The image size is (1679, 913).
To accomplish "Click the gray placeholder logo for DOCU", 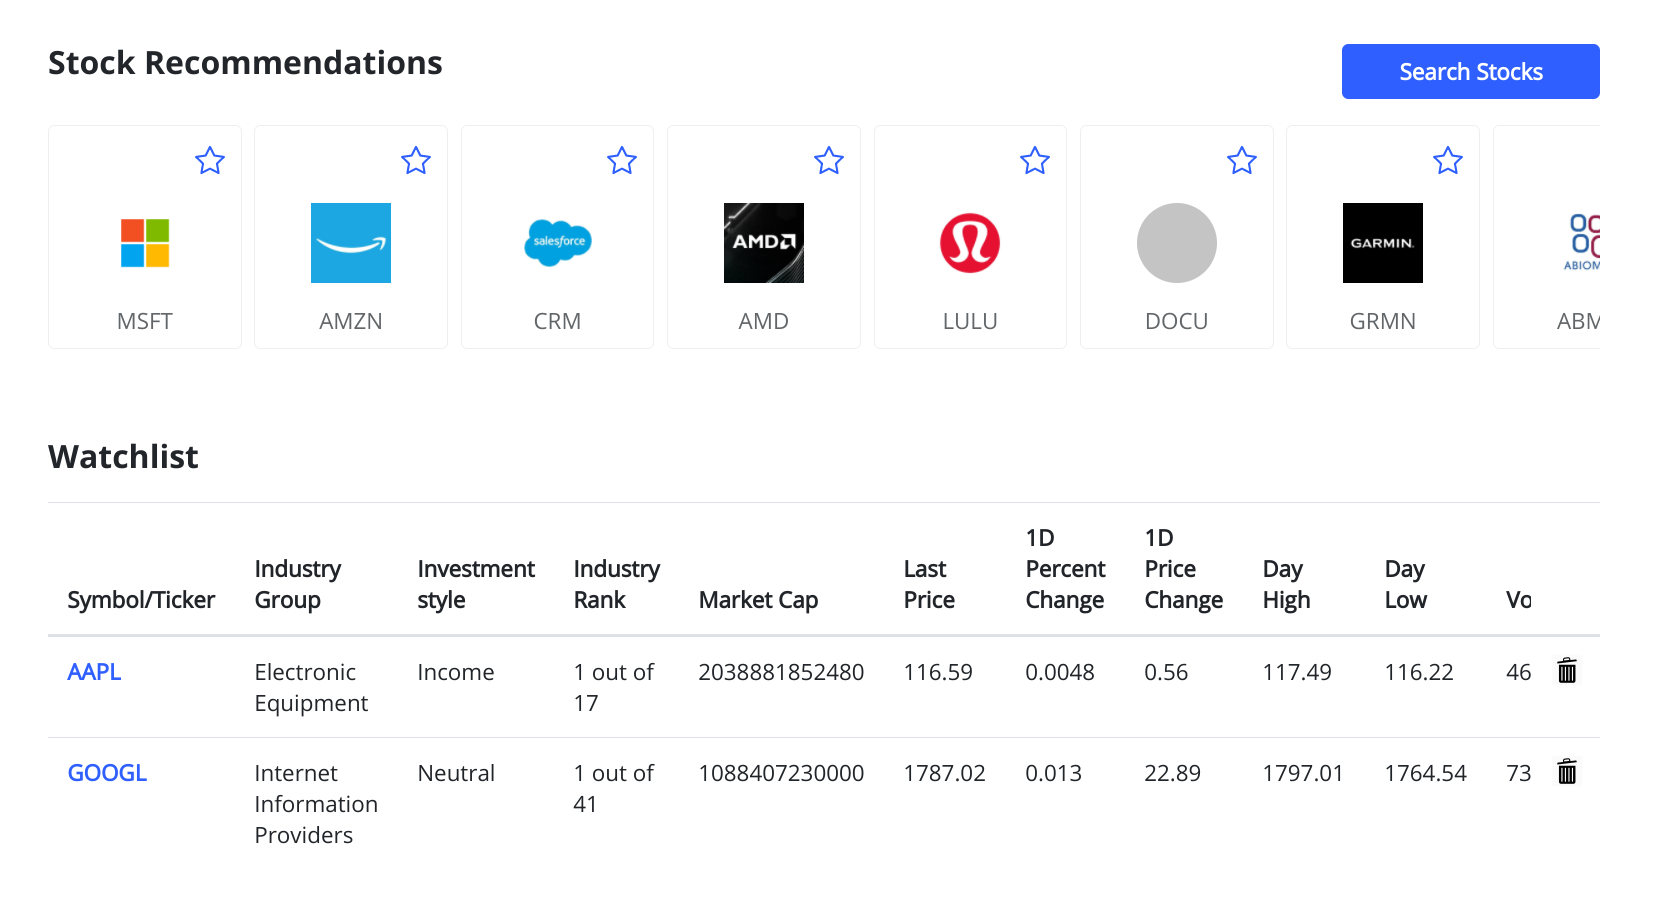I will click(x=1177, y=243).
